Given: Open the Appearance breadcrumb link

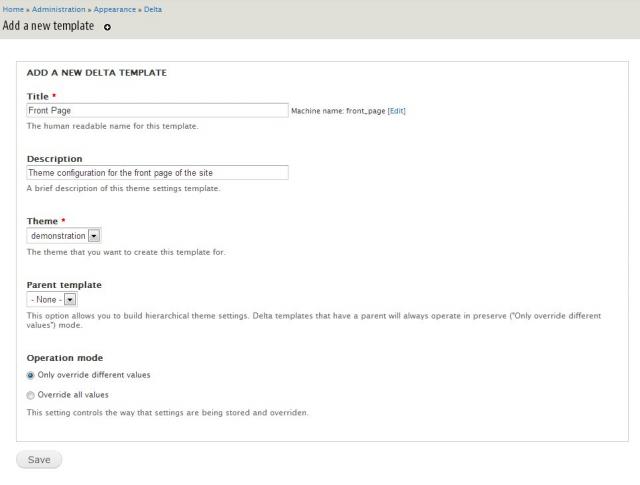Looking at the screenshot, I should pos(115,9).
